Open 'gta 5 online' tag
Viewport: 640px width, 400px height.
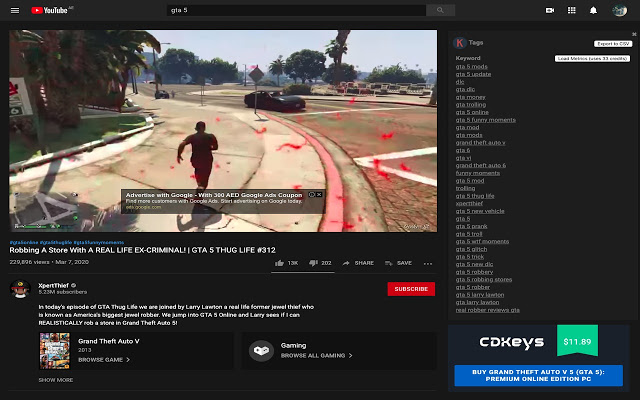pyautogui.click(x=472, y=112)
